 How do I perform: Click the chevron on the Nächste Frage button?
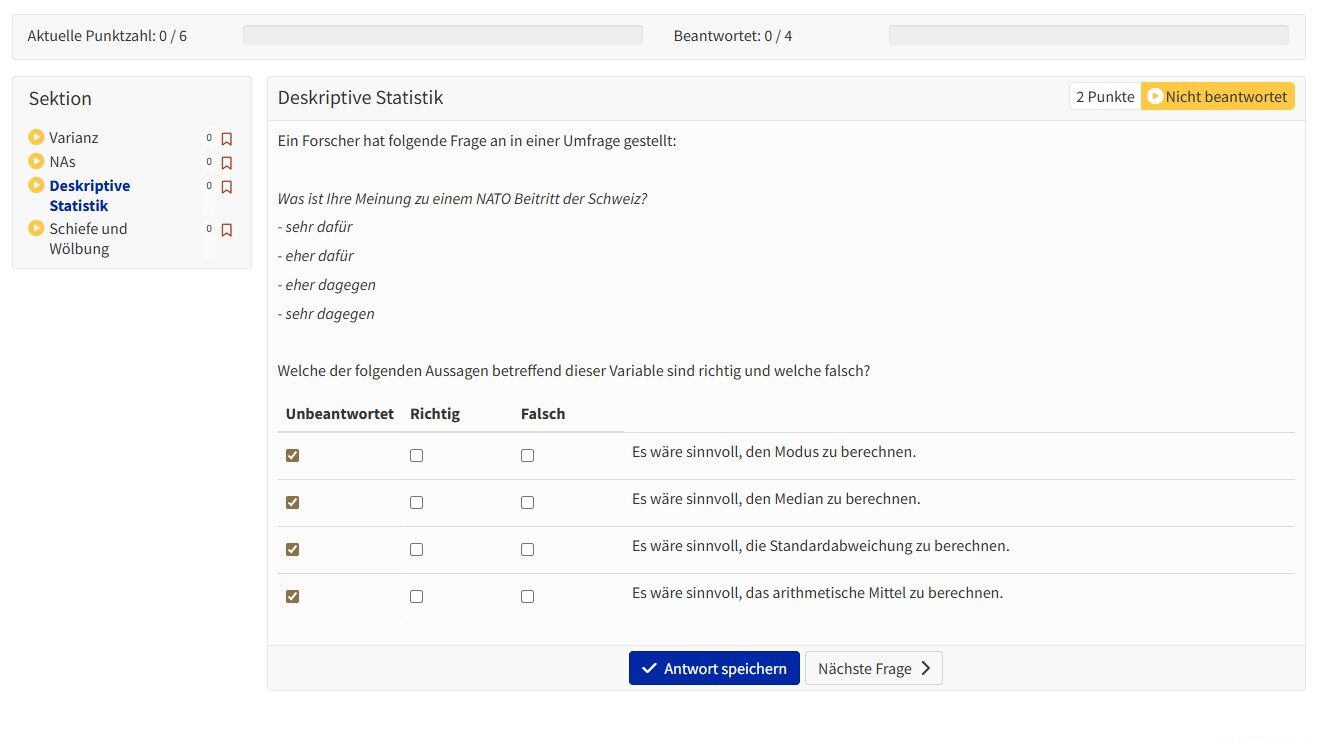[x=925, y=668]
